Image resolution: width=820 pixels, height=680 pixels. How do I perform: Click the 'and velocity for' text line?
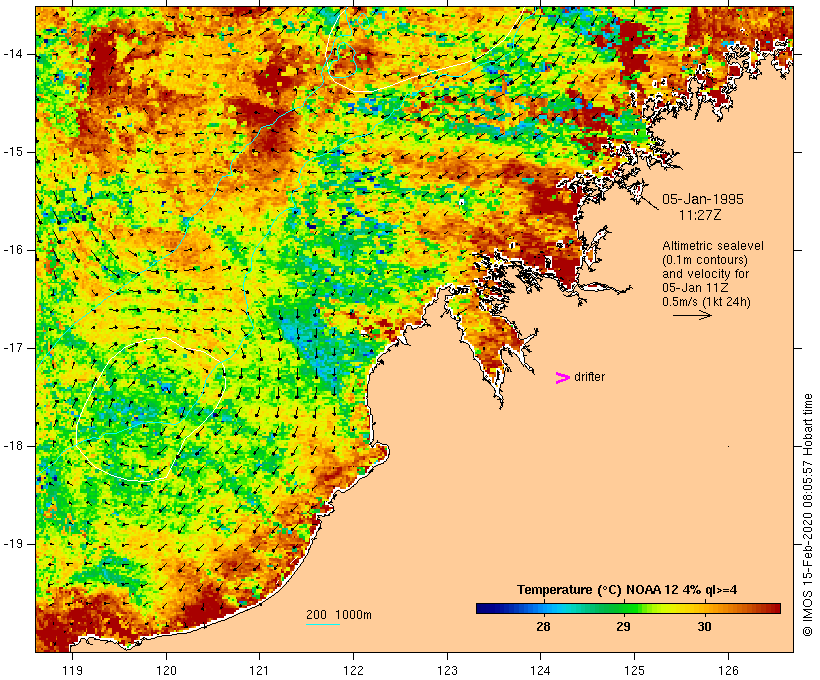click(705, 274)
